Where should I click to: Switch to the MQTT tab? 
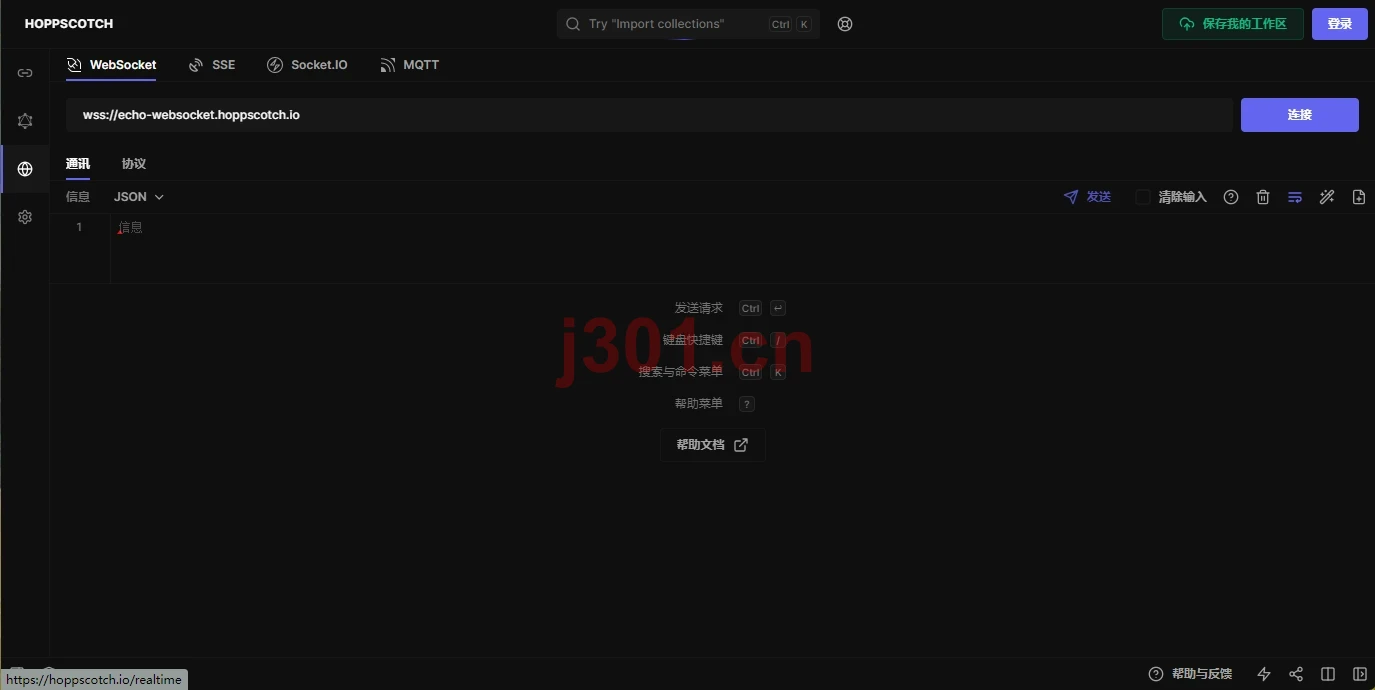[409, 65]
